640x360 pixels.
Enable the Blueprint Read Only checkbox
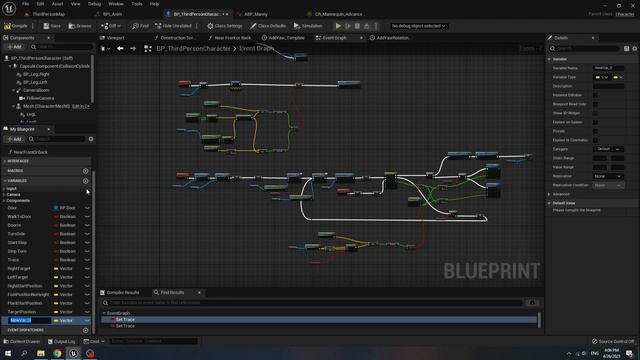click(x=595, y=104)
